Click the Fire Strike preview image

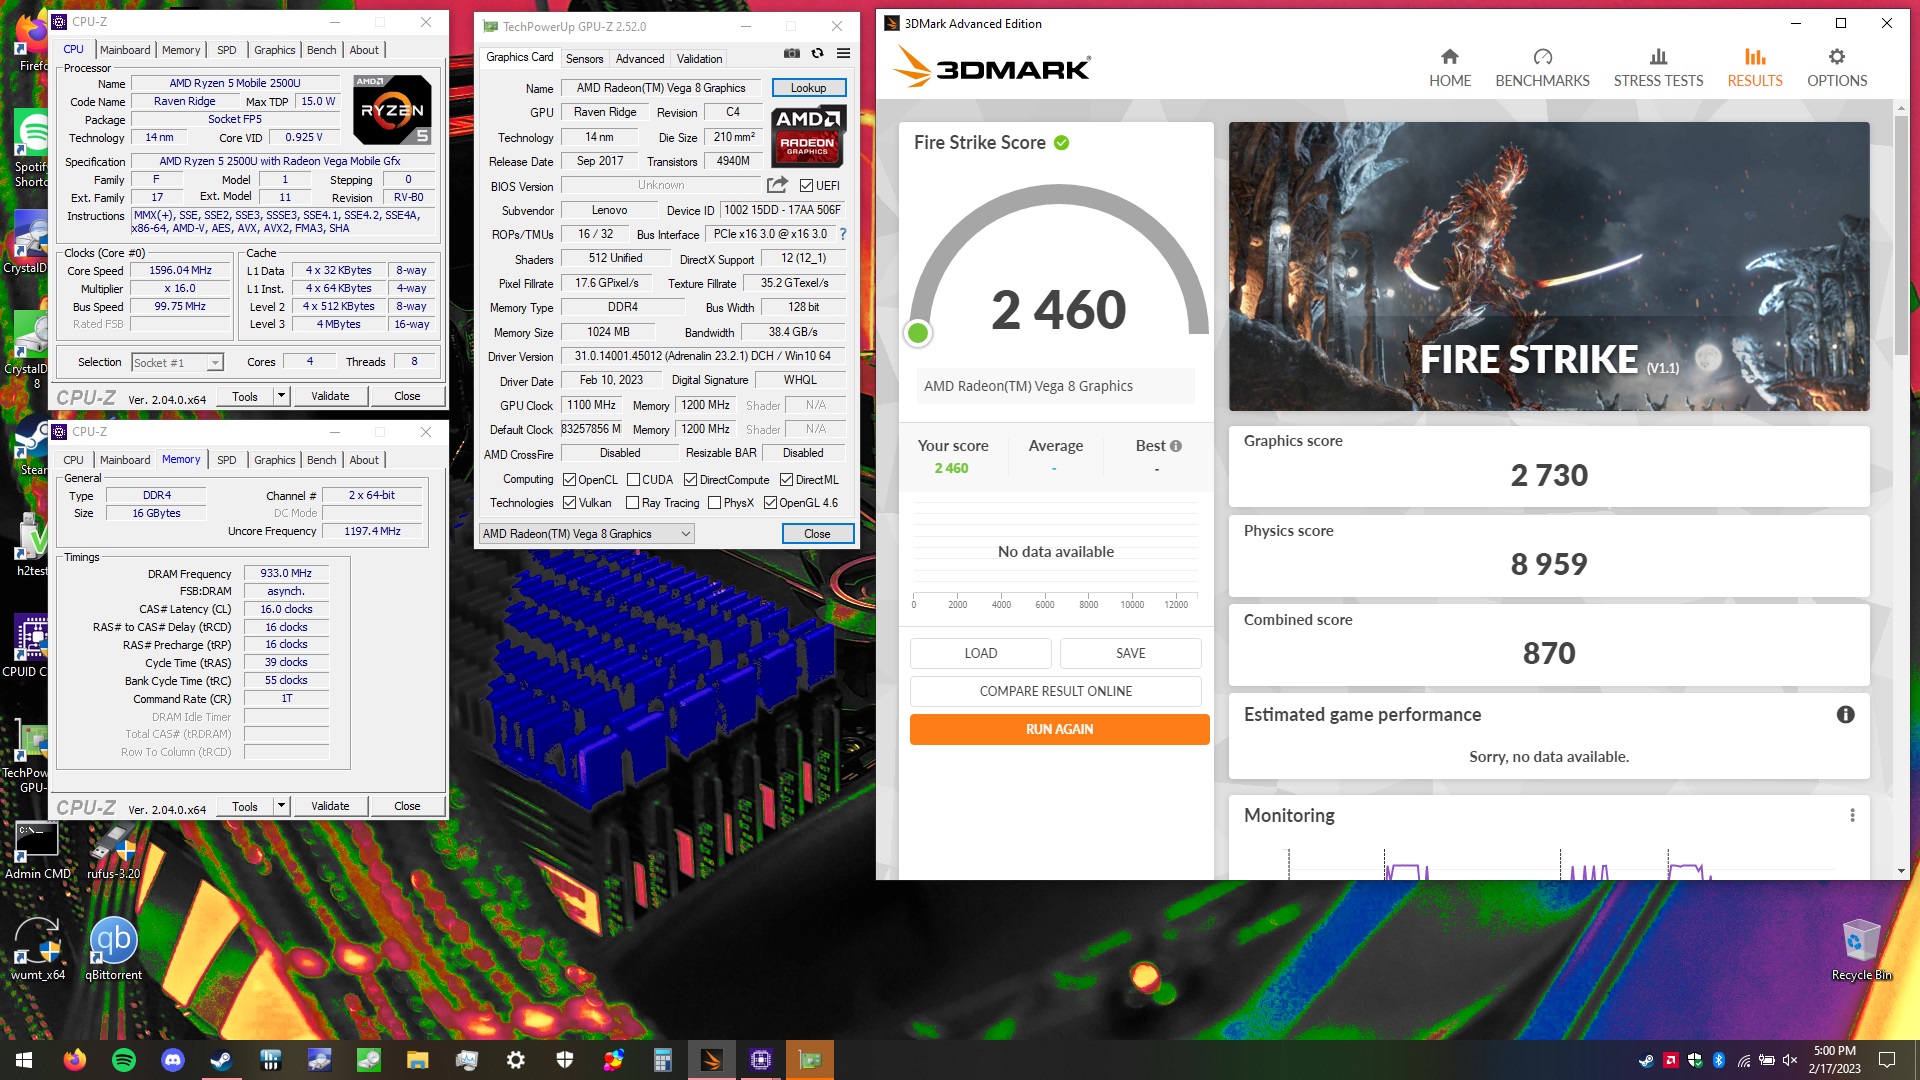(1548, 266)
